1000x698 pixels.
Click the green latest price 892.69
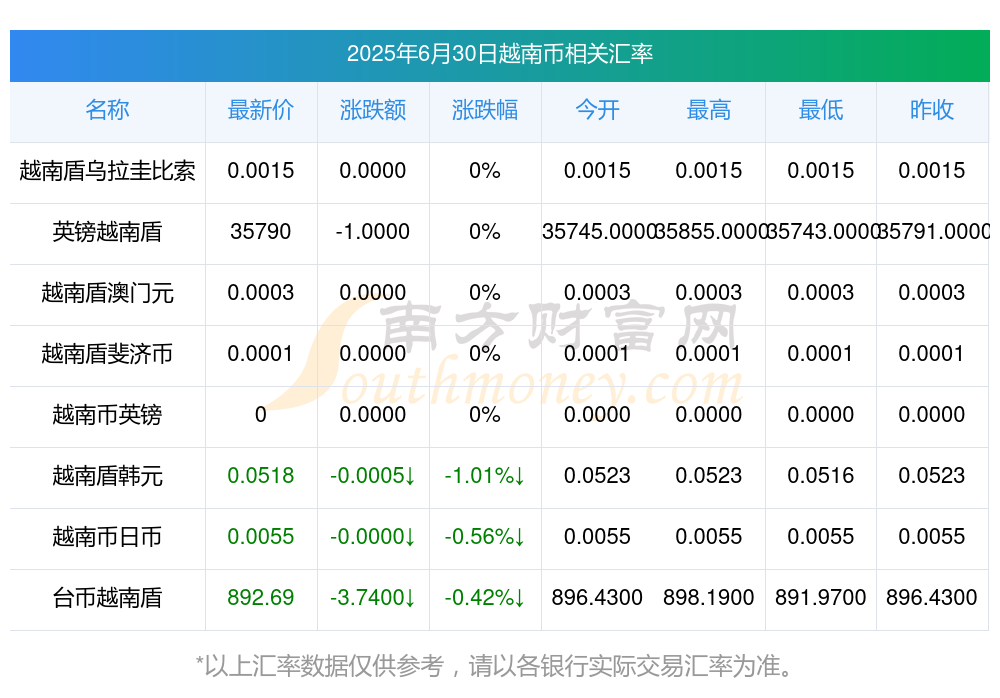click(x=260, y=598)
